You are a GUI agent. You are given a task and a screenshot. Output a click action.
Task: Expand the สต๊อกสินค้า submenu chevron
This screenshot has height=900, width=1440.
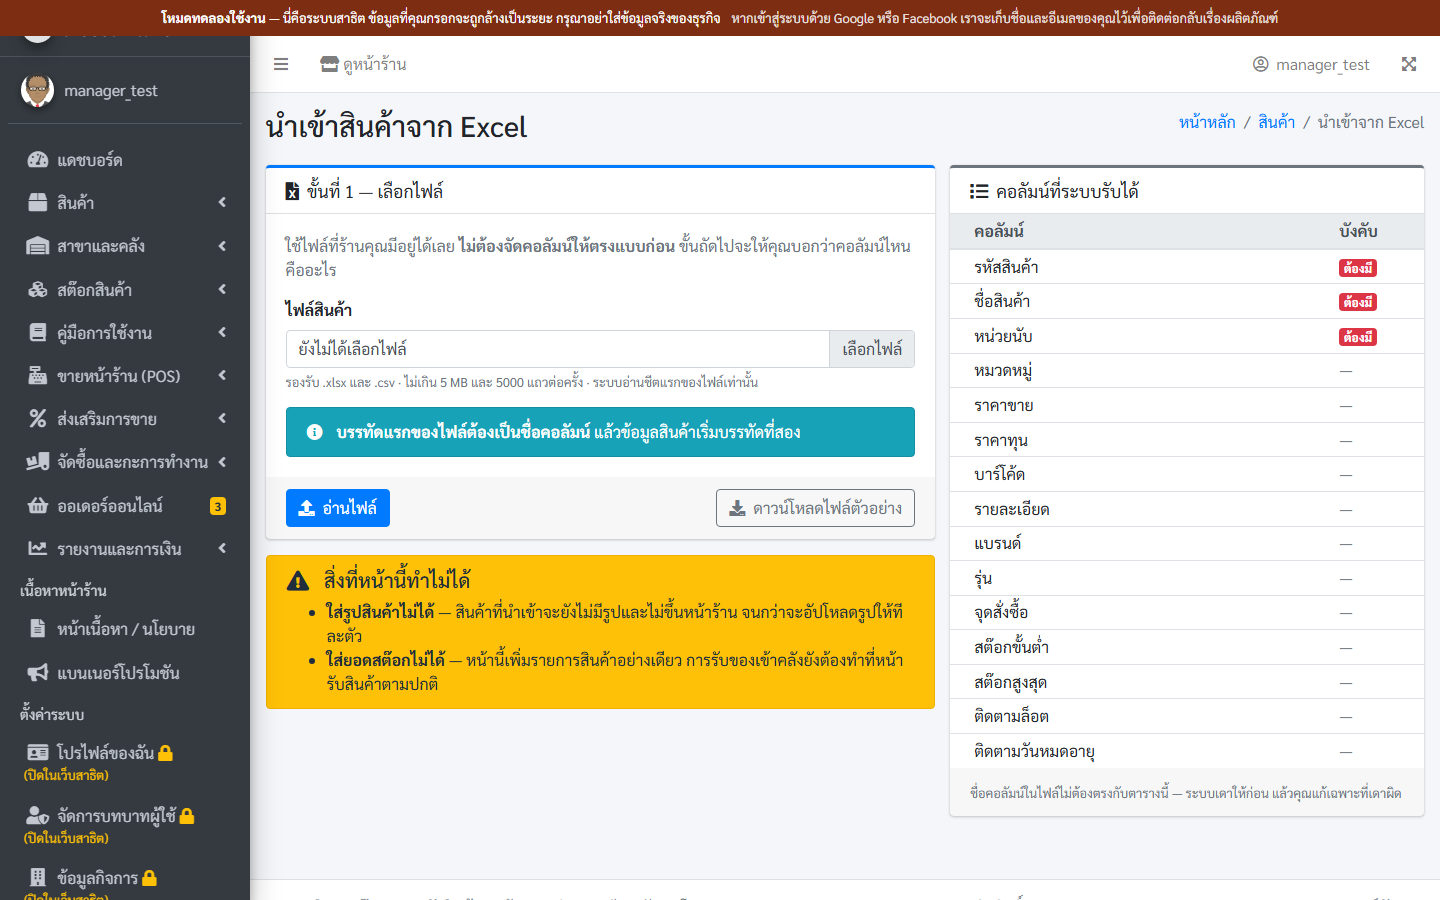coord(222,290)
